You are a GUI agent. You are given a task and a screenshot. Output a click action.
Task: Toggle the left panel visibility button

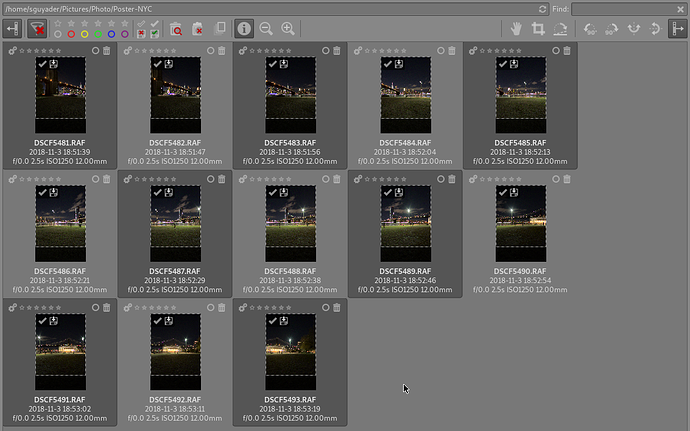point(14,29)
